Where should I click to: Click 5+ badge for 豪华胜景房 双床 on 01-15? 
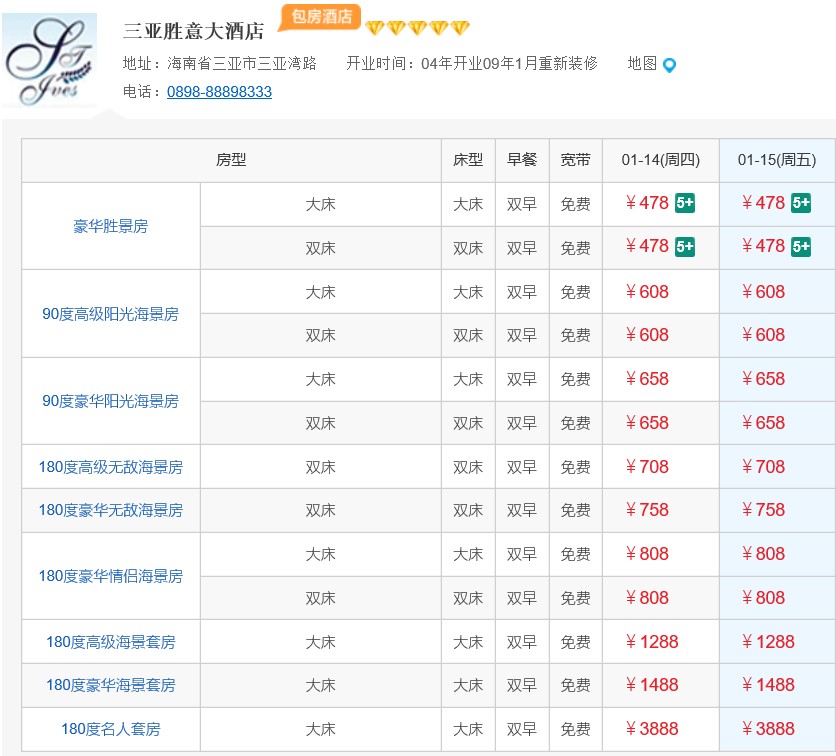801,246
